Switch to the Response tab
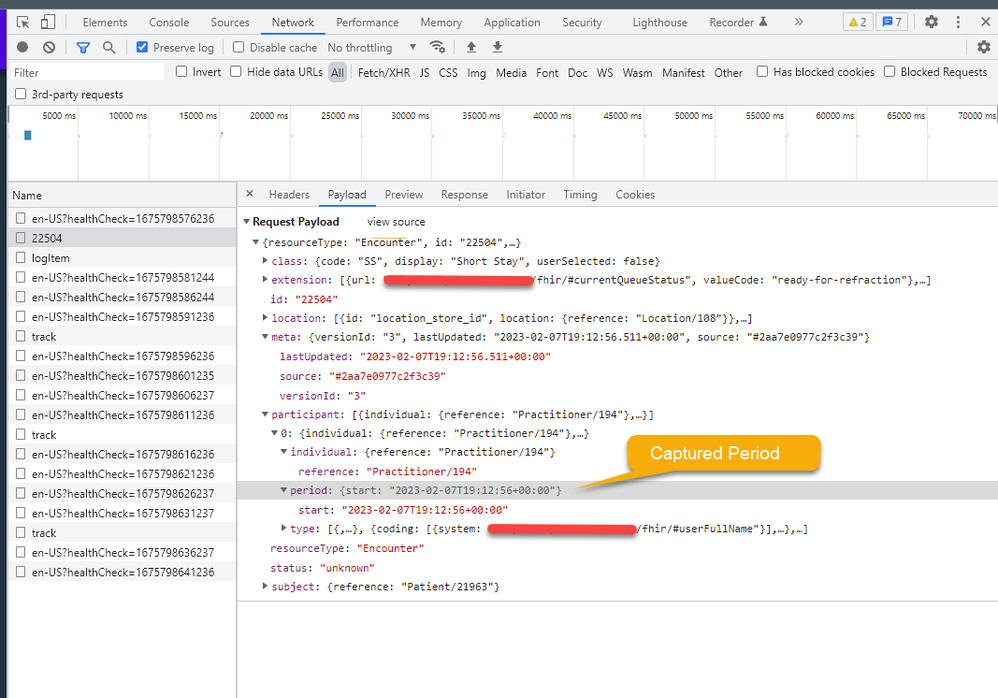Screen dimensions: 998x698 click(x=464, y=195)
